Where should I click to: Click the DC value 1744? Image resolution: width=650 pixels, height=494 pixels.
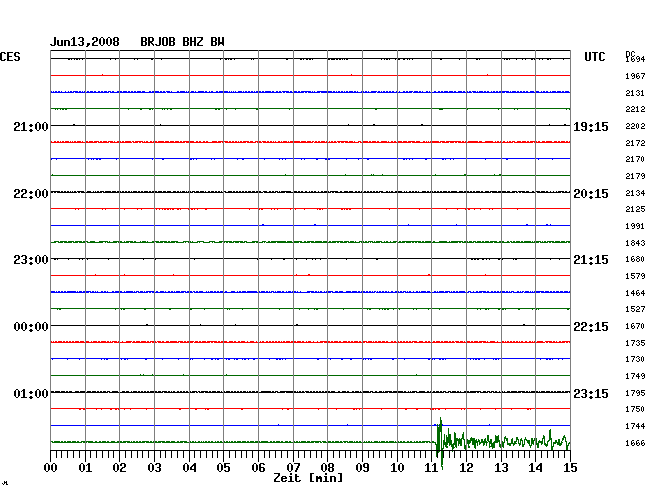pyautogui.click(x=635, y=426)
